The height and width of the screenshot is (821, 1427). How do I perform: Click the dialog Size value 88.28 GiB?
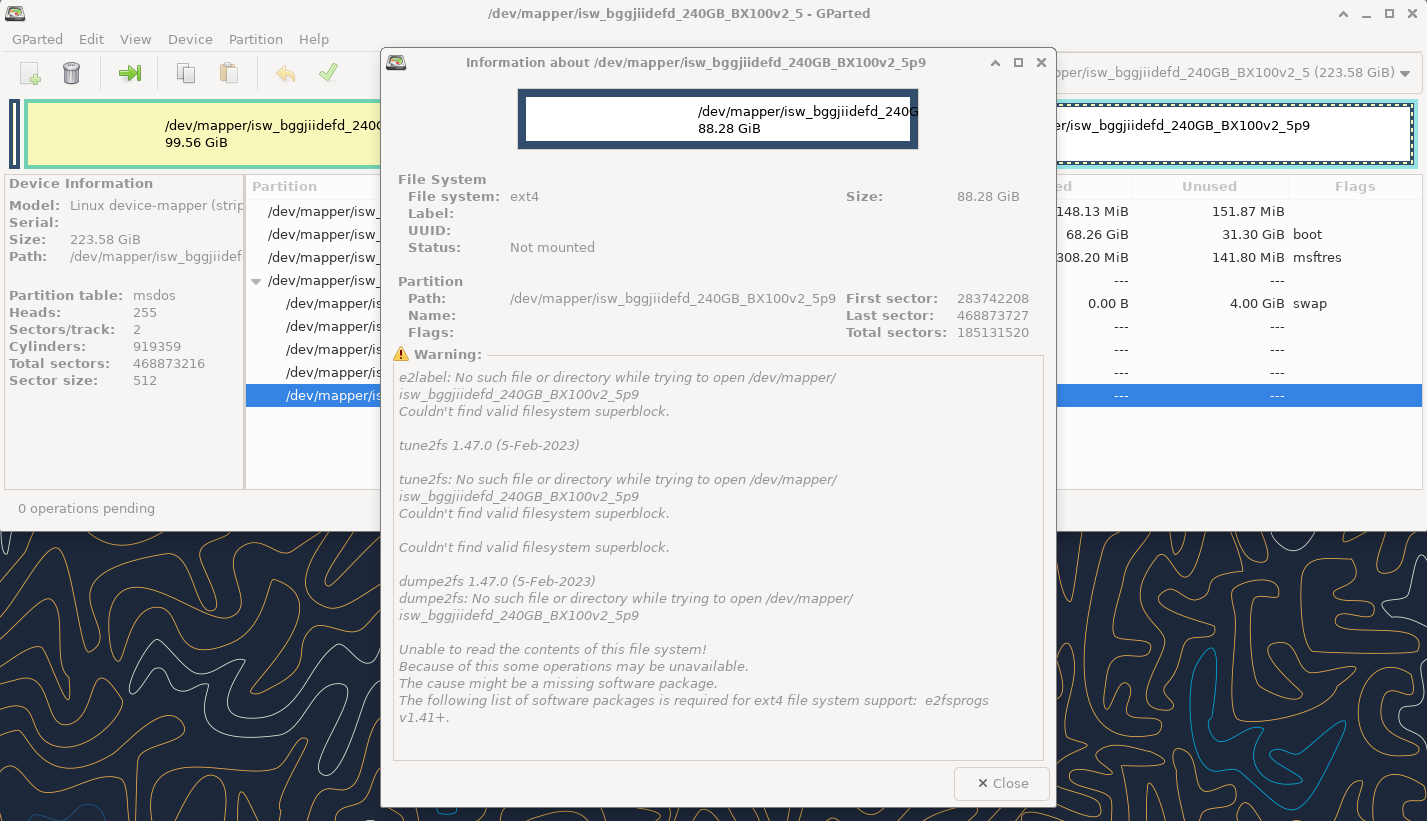(x=988, y=197)
